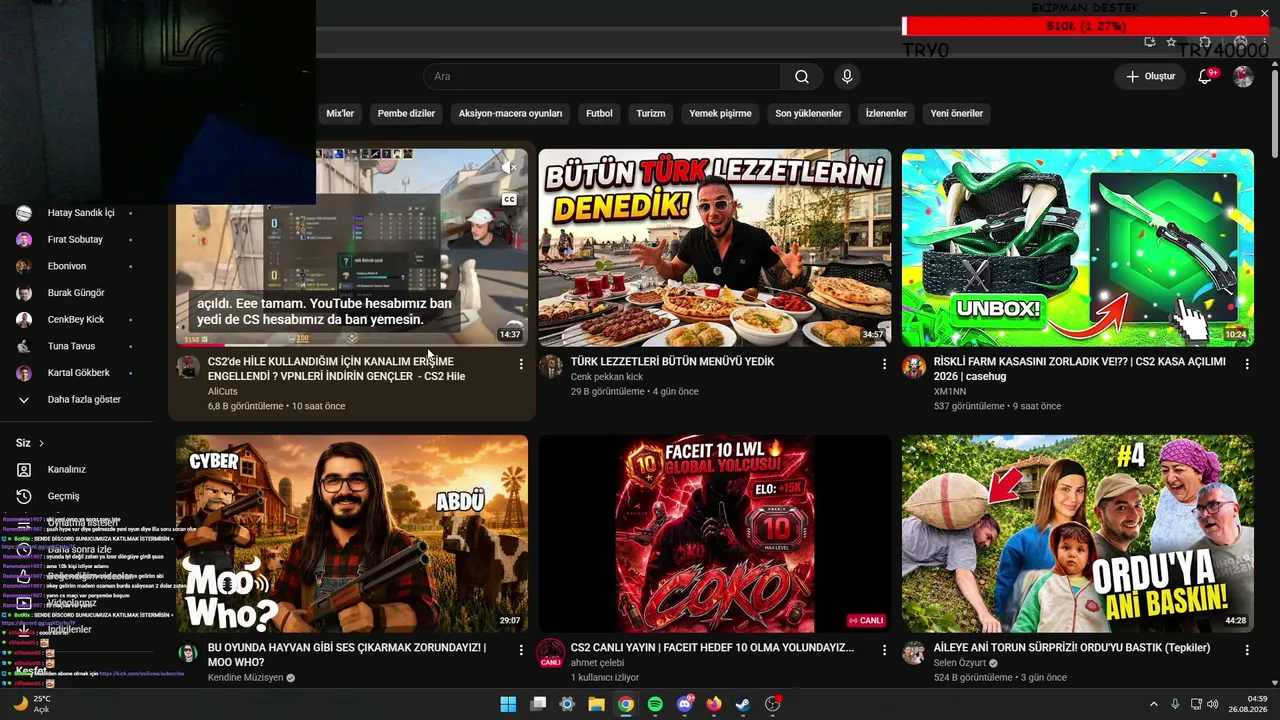The width and height of the screenshot is (1280, 720).
Task: Open OBS Studio from the taskbar
Action: tap(773, 704)
